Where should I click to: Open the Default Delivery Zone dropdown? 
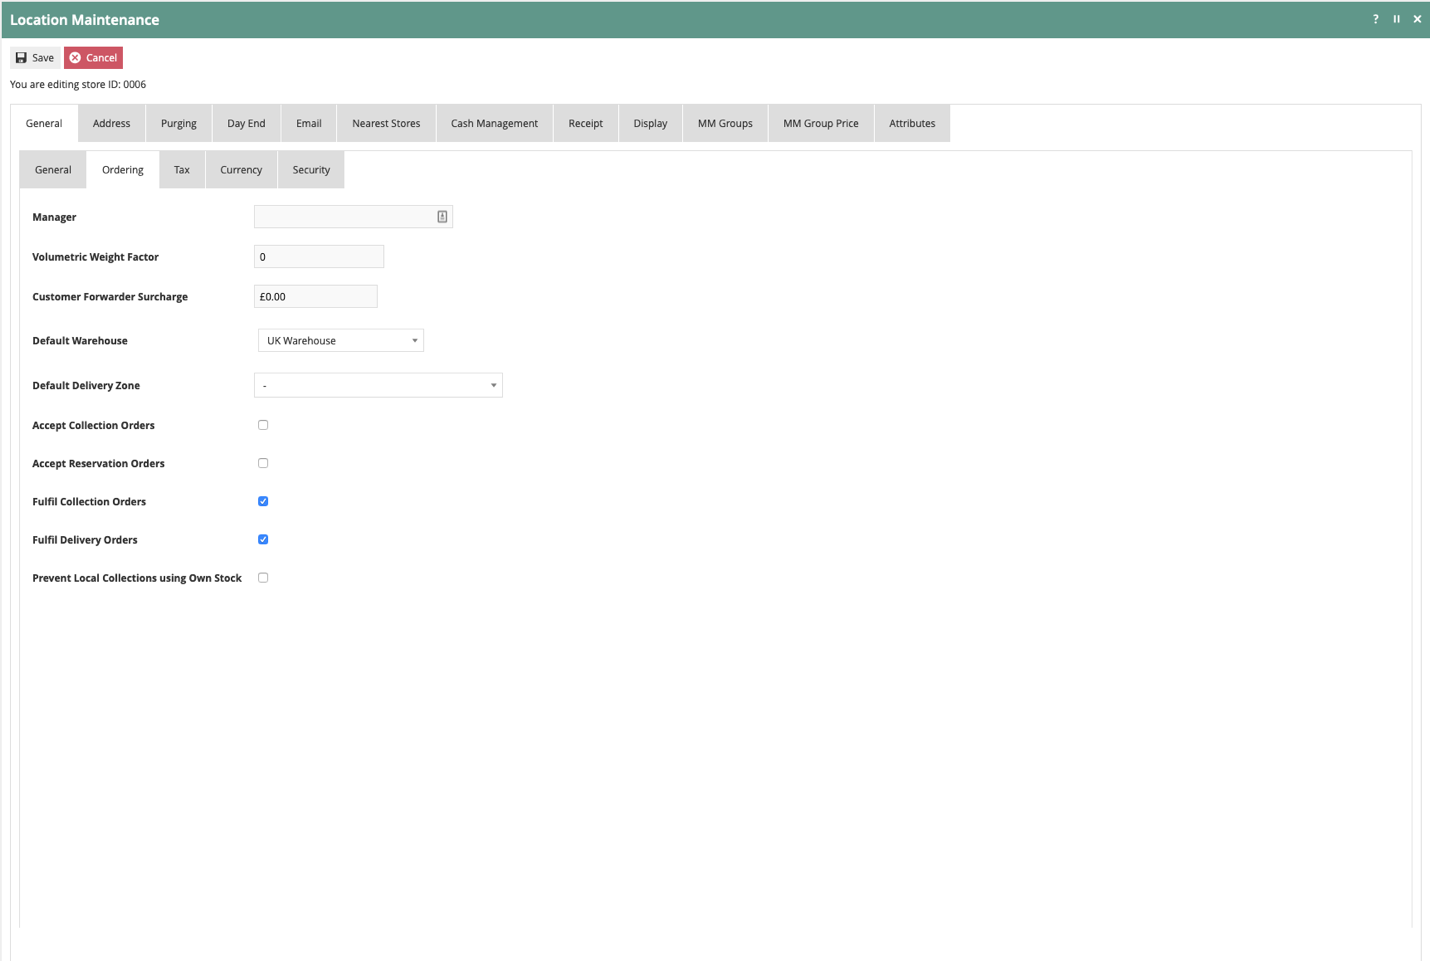point(378,385)
